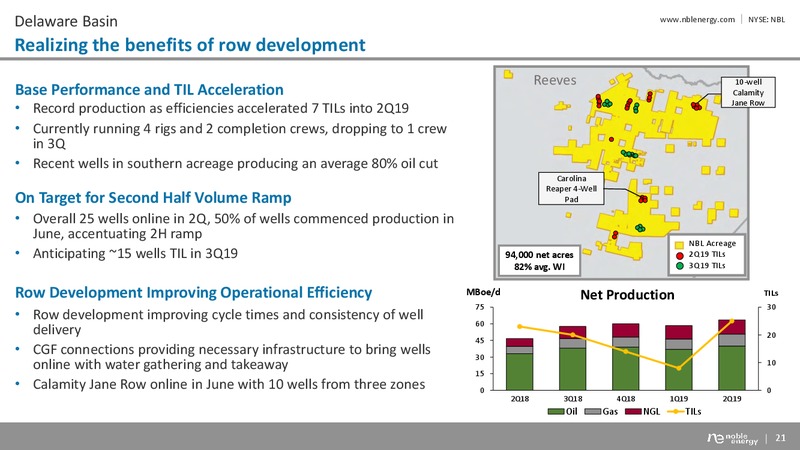
Task: Click the red 2Q19 TILs legend marker
Action: click(680, 255)
